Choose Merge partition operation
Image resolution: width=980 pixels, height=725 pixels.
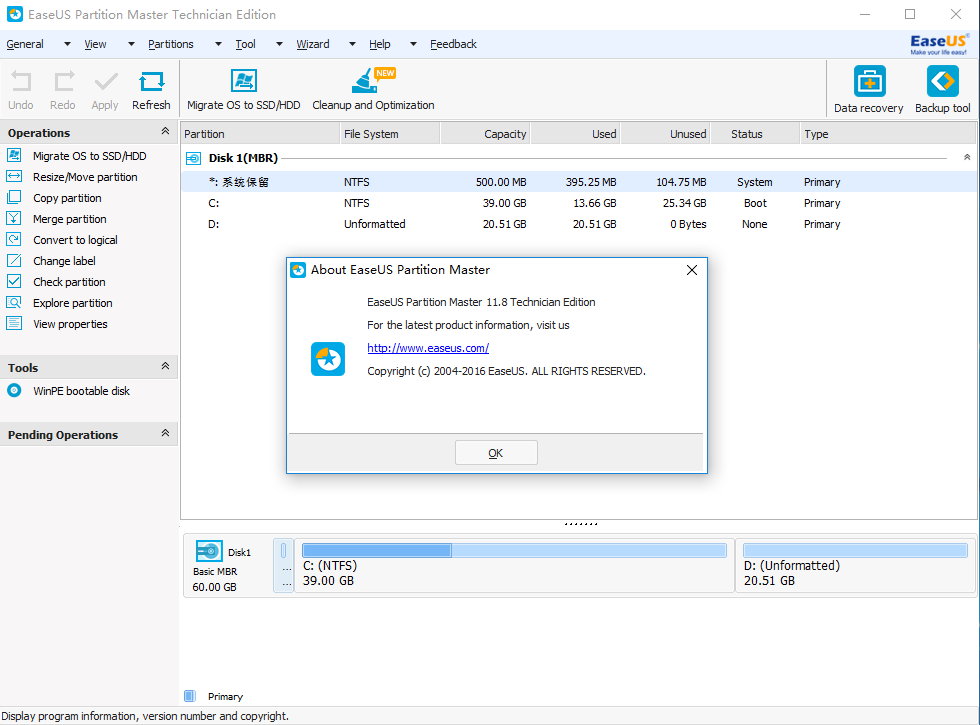(69, 219)
